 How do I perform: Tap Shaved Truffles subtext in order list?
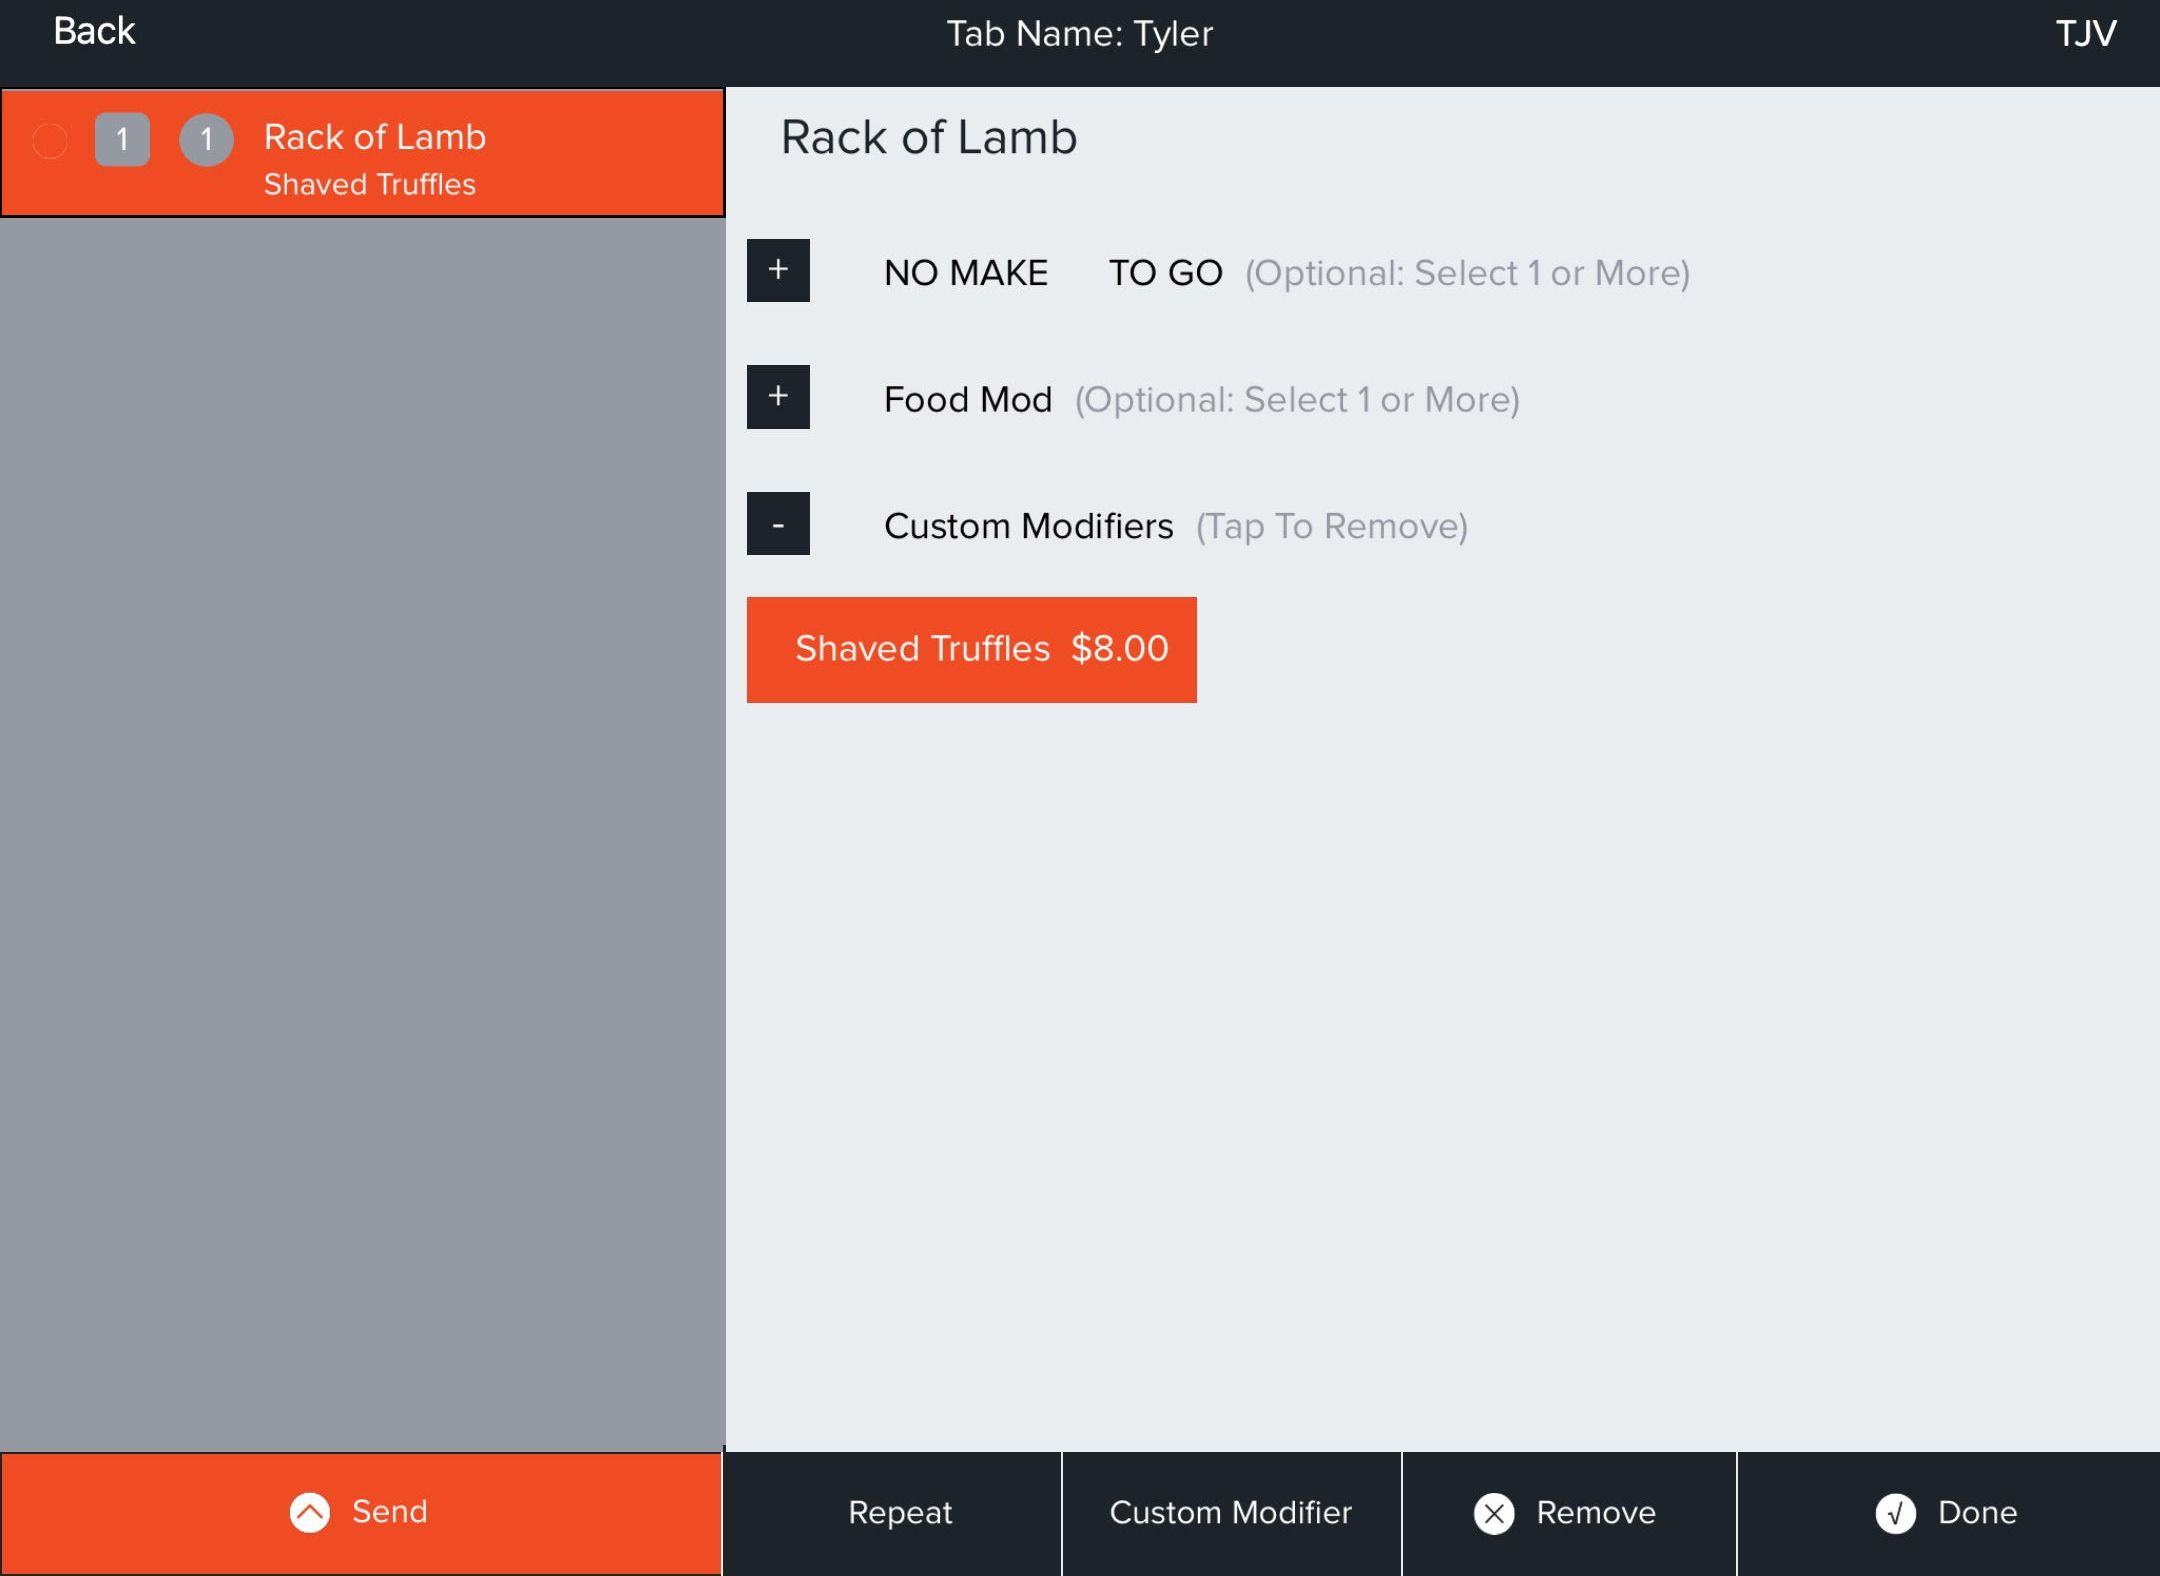click(369, 185)
